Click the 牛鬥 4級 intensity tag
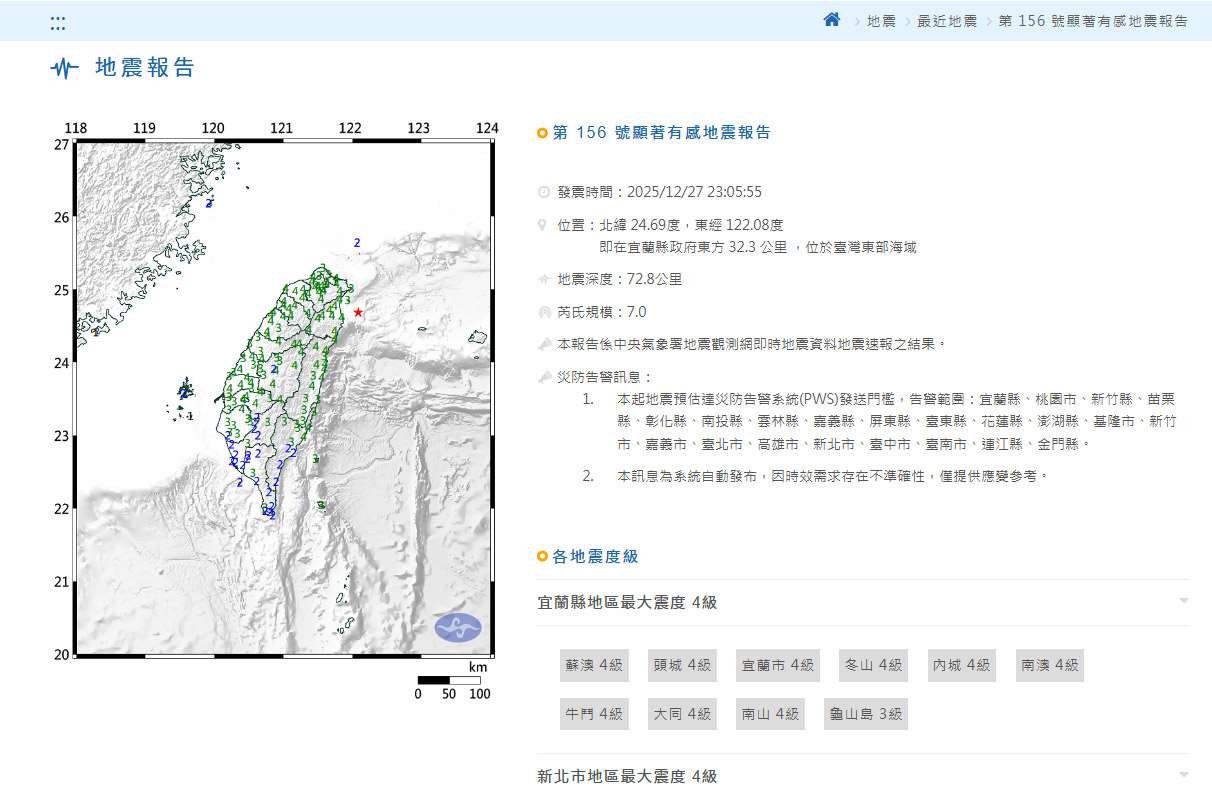The image size is (1212, 795). [x=594, y=714]
